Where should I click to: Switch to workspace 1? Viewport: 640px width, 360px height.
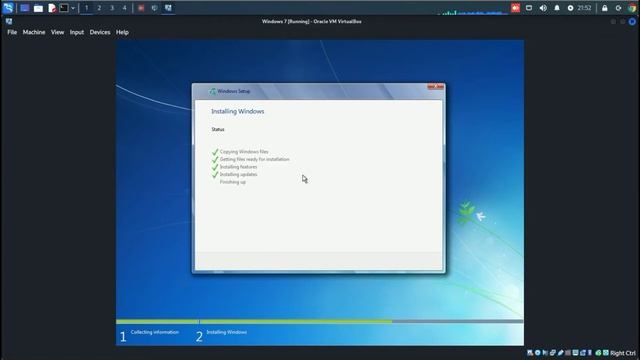[x=87, y=8]
